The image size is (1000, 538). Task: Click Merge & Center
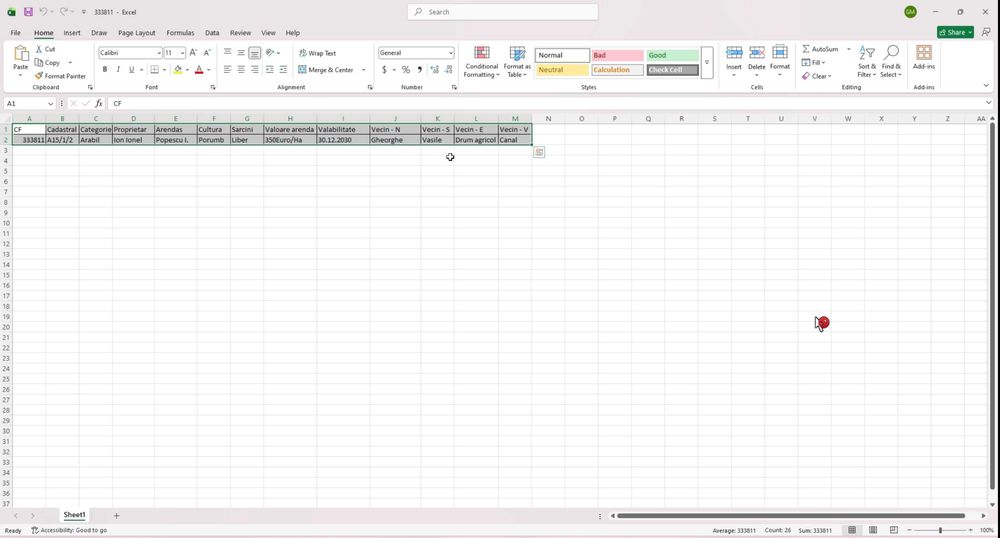(x=326, y=69)
